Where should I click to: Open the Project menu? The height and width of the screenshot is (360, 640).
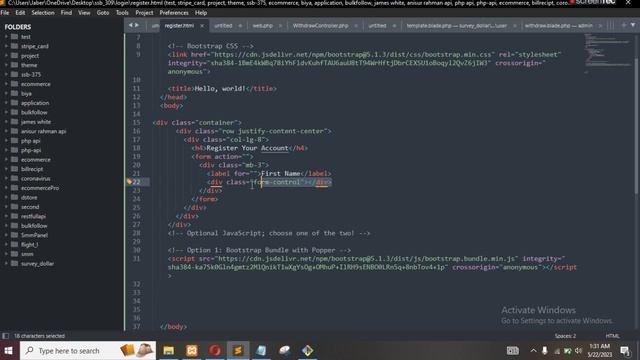[144, 13]
